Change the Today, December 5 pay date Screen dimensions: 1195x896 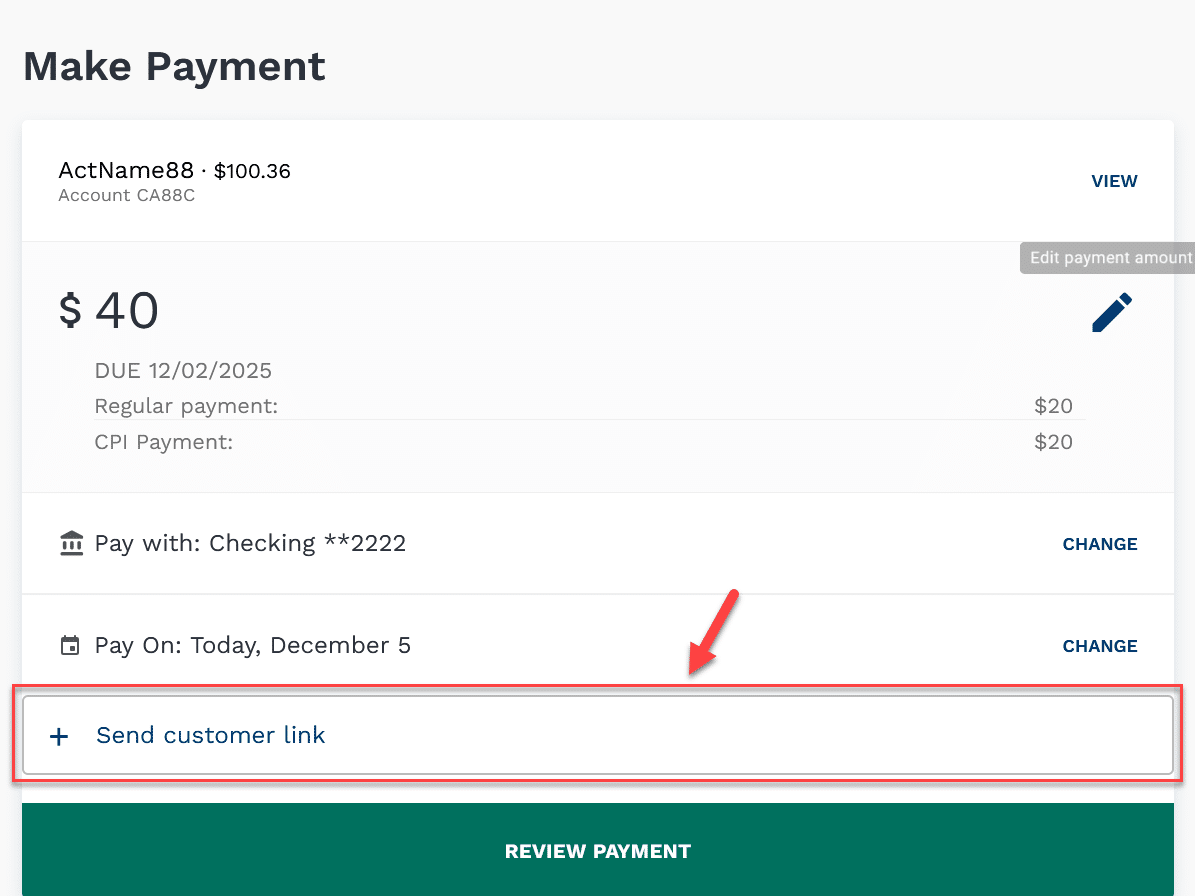click(x=1100, y=646)
